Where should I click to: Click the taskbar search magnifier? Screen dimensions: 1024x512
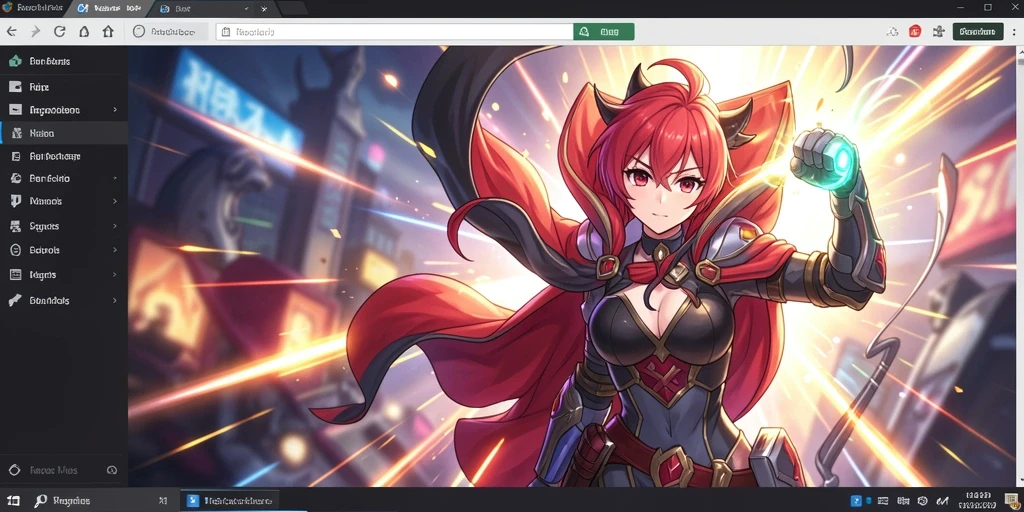40,501
